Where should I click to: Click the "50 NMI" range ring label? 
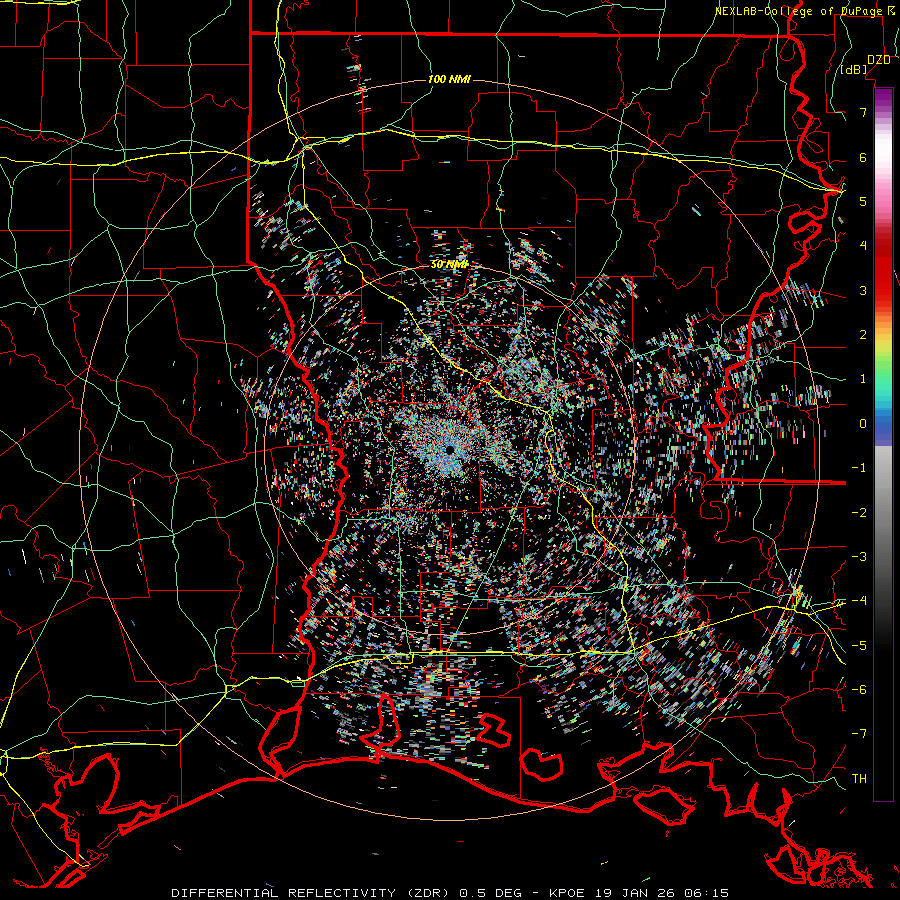pyautogui.click(x=449, y=264)
